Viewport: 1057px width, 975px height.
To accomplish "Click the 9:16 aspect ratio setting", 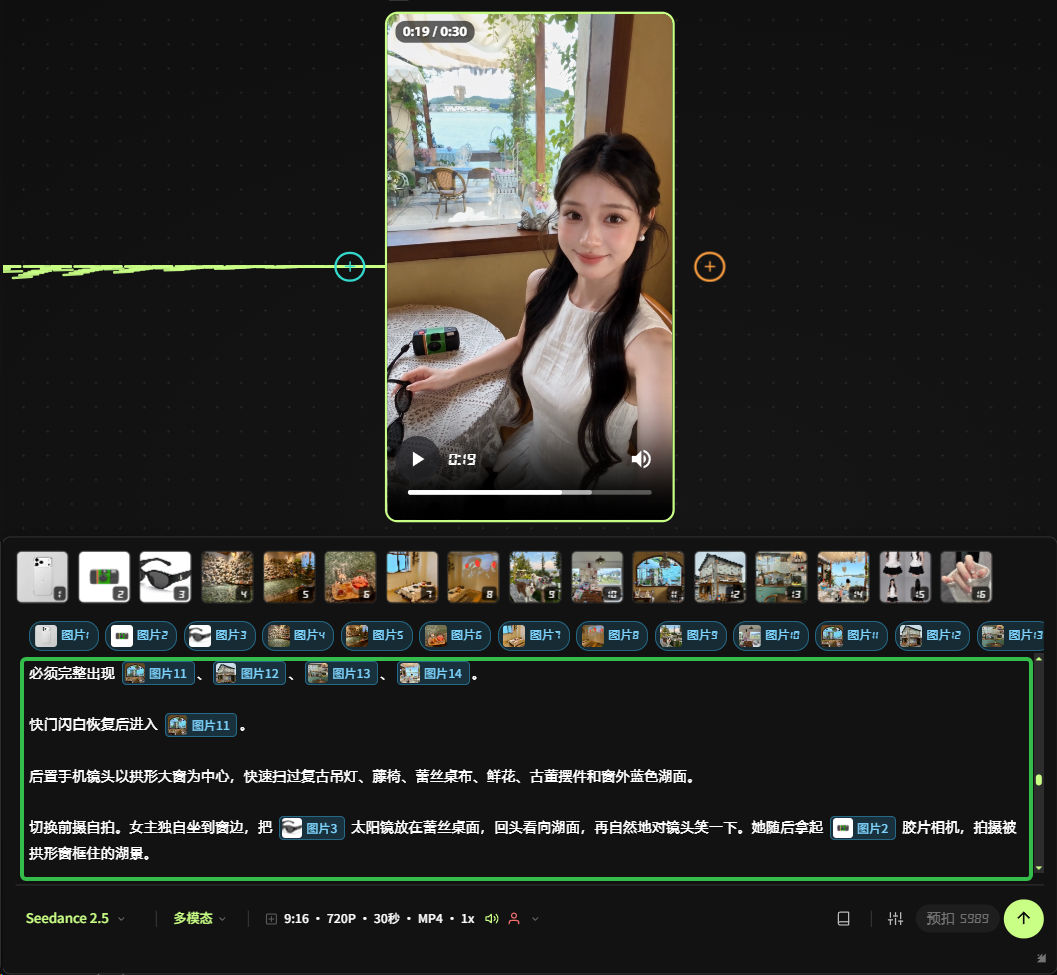I will (x=296, y=919).
